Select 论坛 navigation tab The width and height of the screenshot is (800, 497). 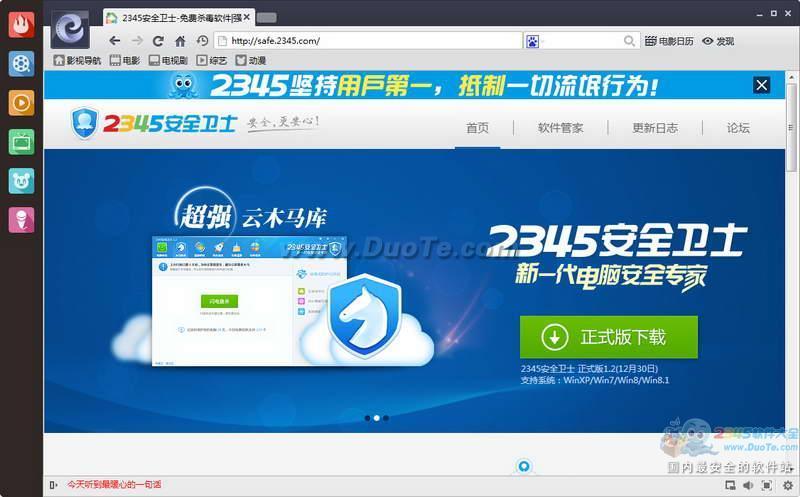[x=738, y=128]
